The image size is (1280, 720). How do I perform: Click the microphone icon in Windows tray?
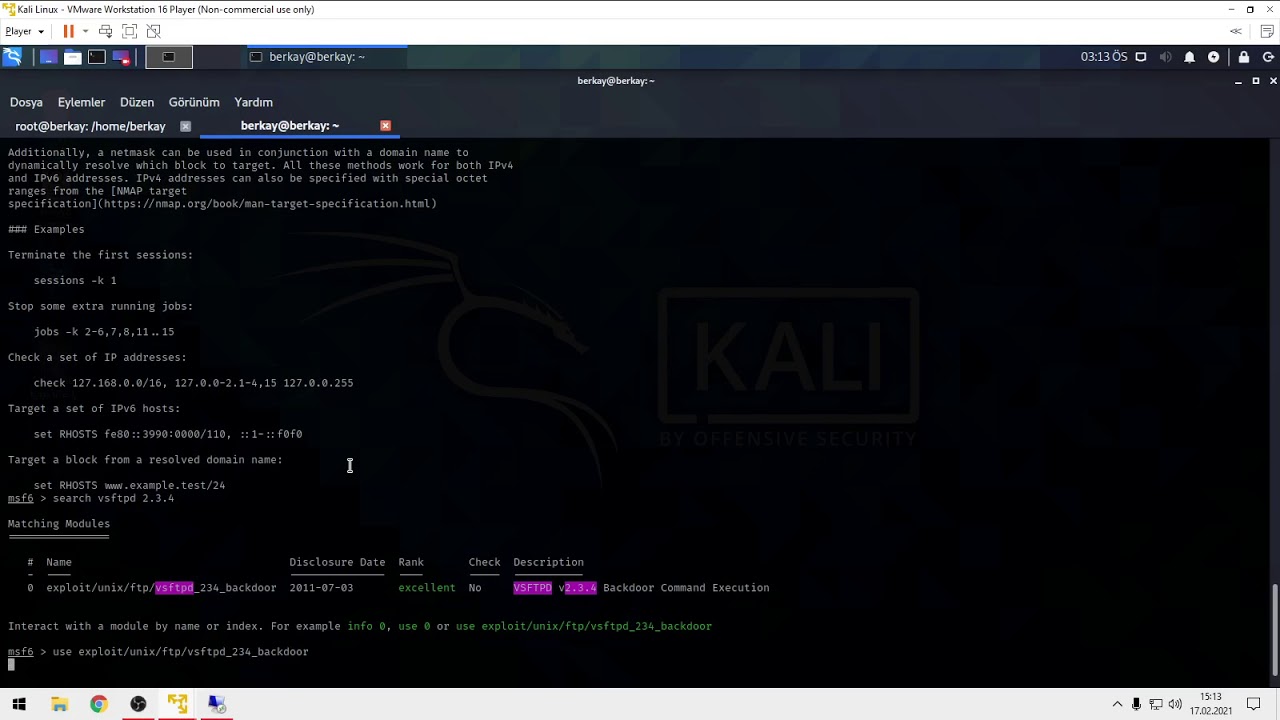(x=1137, y=704)
